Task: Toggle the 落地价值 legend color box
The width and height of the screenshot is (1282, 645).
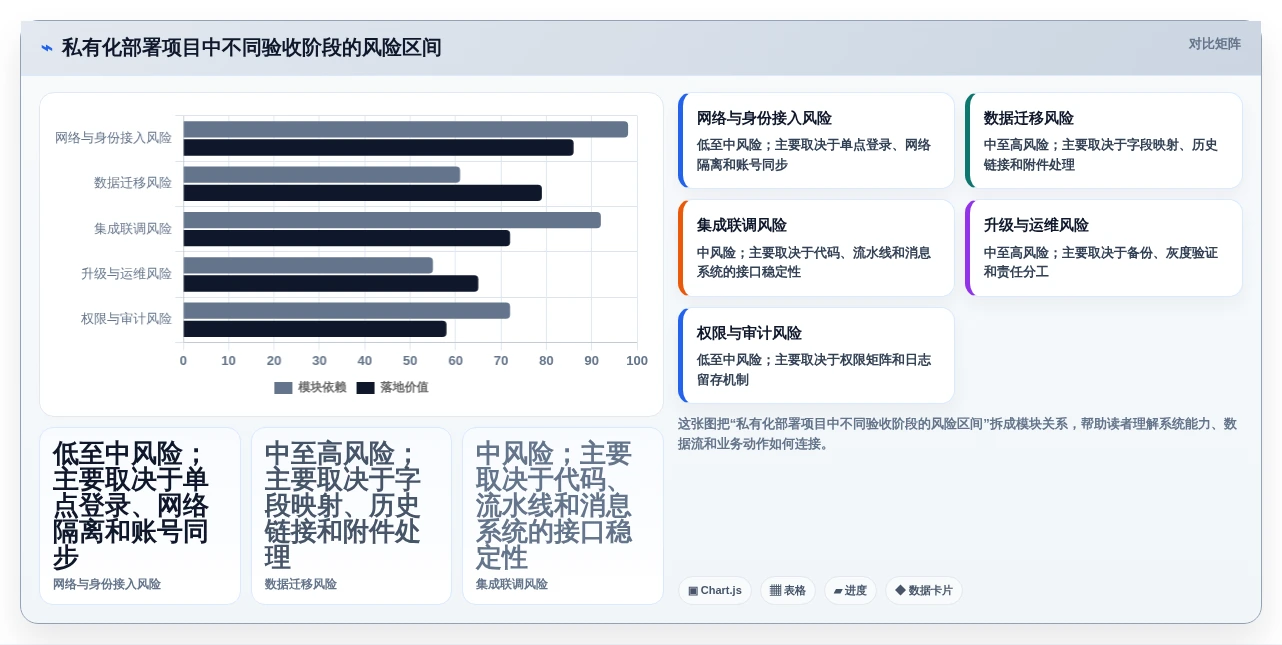Action: click(x=365, y=388)
